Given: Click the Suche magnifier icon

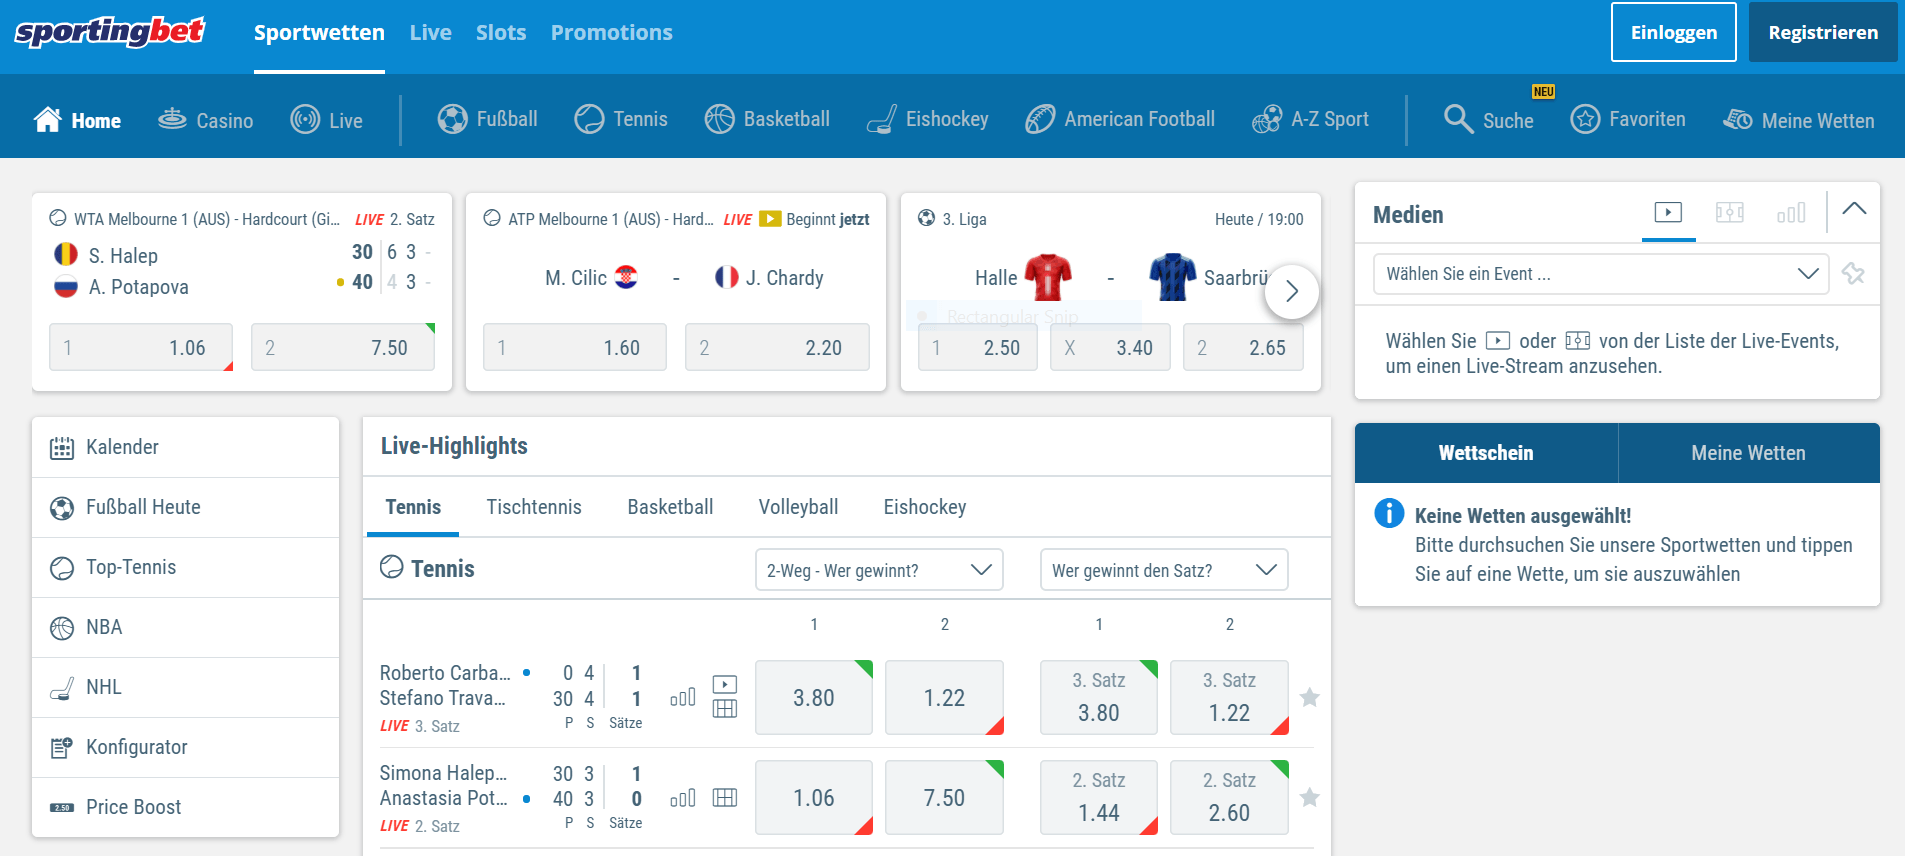Looking at the screenshot, I should point(1458,120).
